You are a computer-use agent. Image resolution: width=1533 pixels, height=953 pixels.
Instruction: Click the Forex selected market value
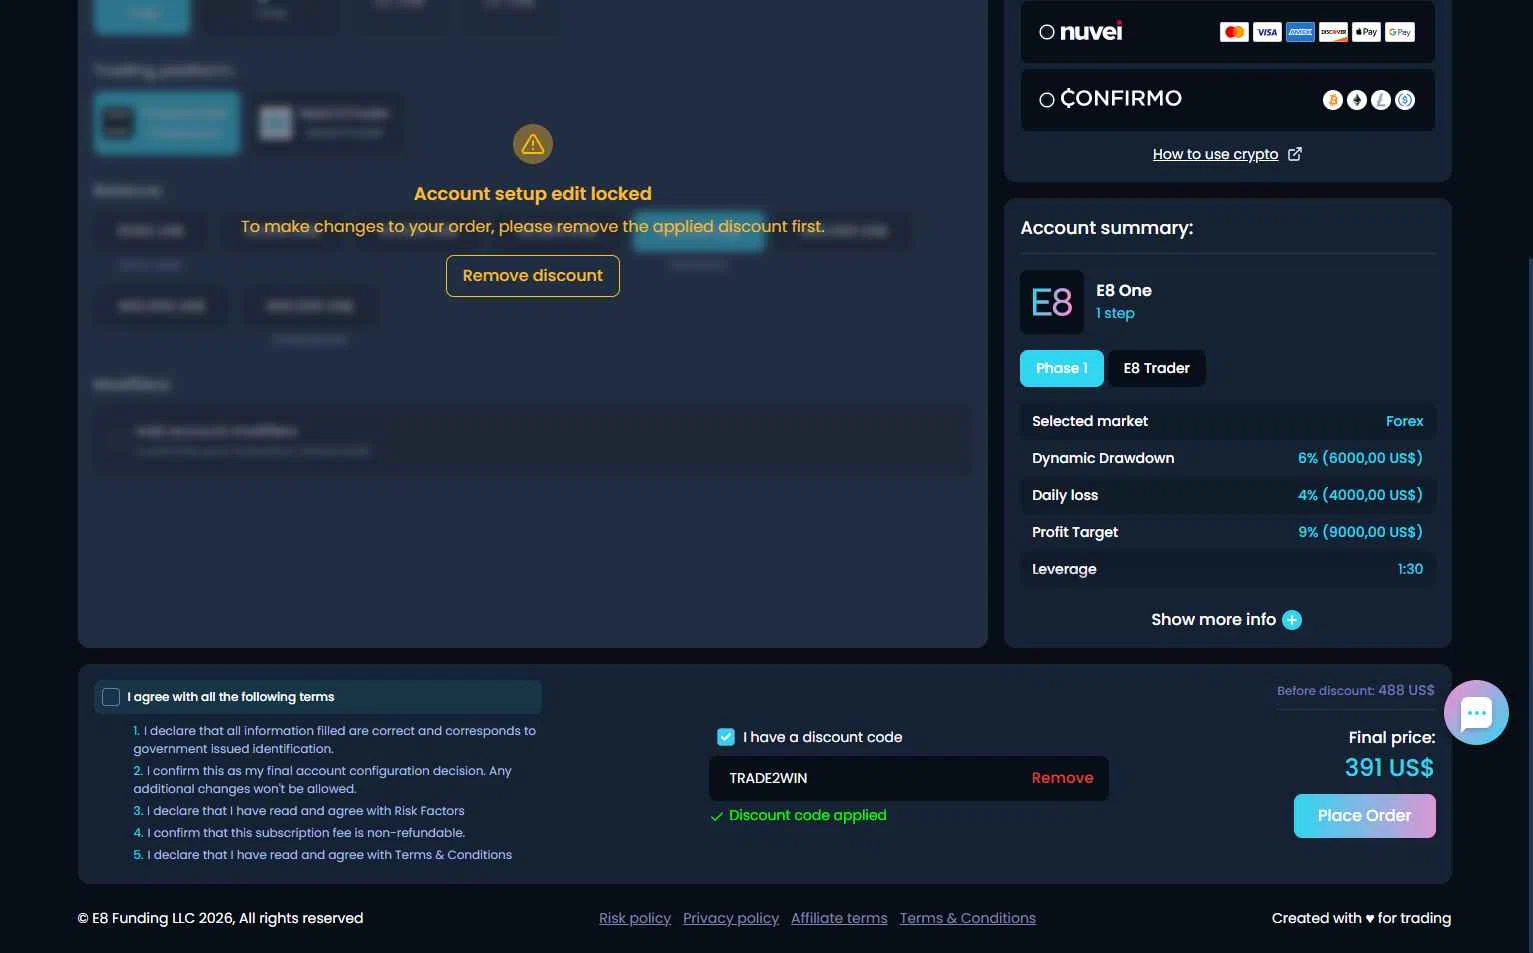(1404, 421)
